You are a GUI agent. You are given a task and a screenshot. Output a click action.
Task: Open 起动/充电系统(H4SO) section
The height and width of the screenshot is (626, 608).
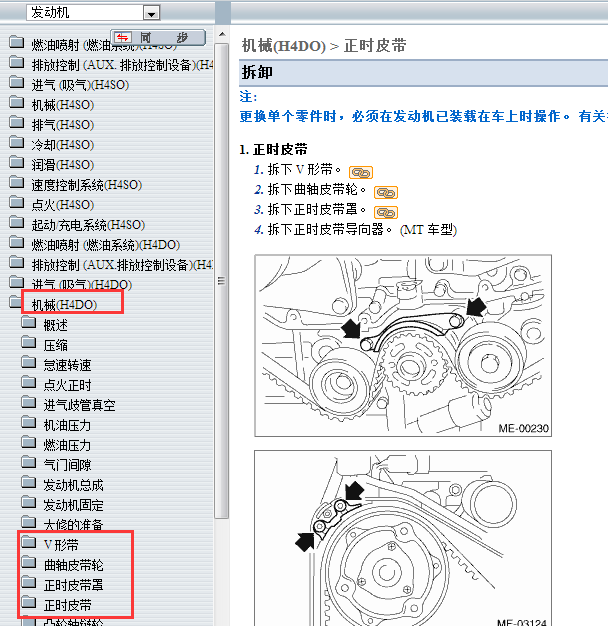click(x=88, y=225)
